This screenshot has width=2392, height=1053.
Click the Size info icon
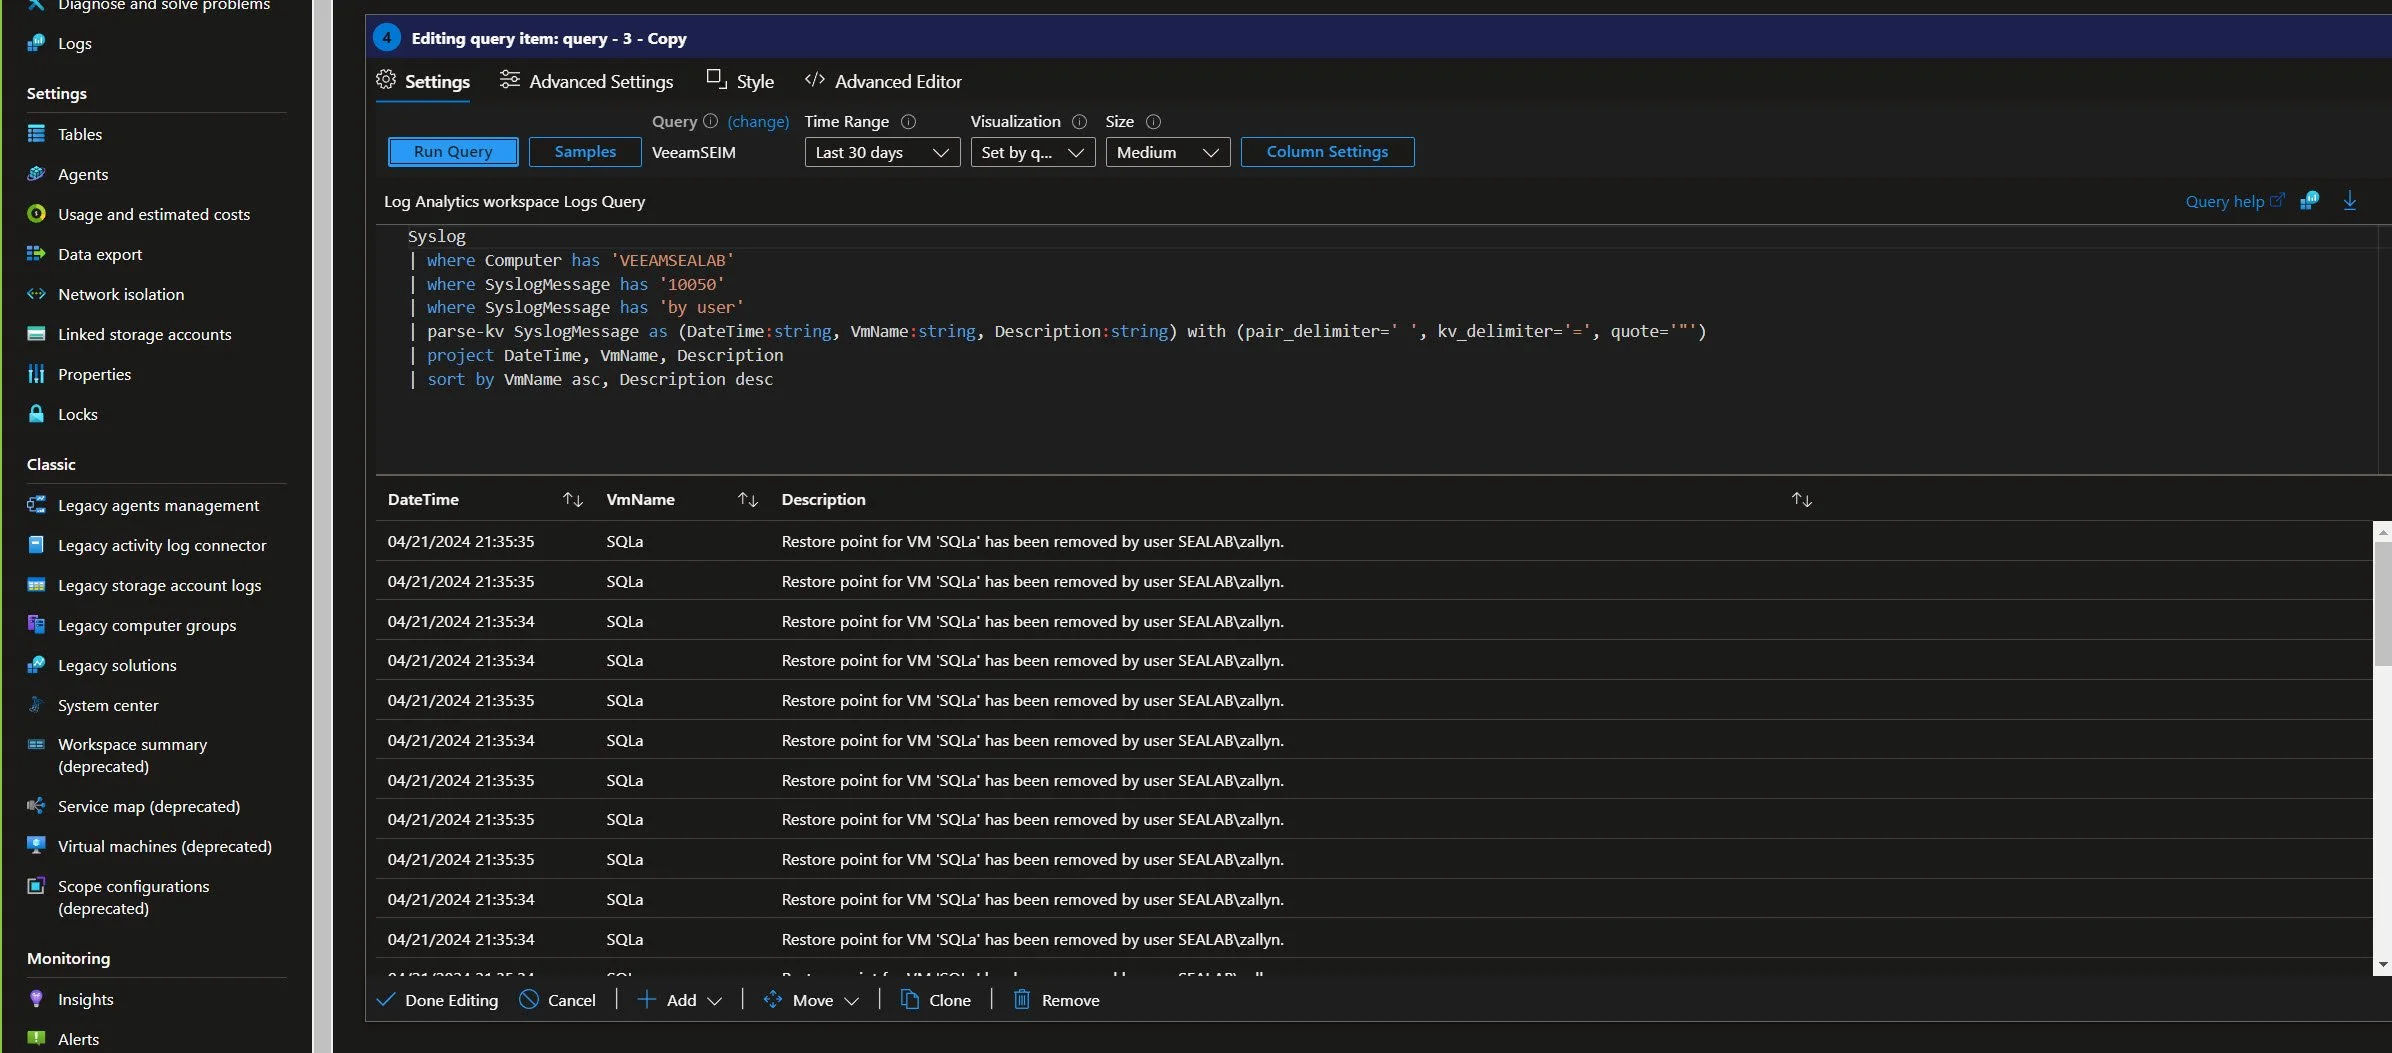(1153, 121)
